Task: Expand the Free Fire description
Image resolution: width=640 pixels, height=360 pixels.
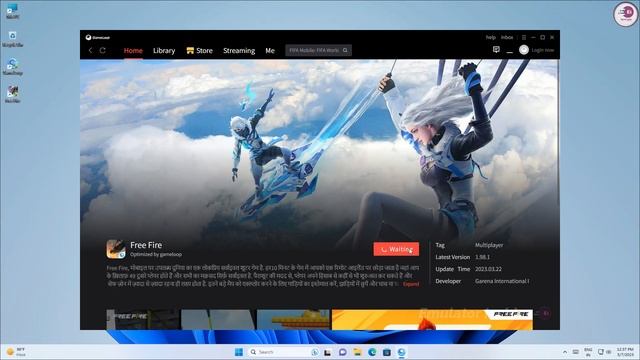Action: (x=411, y=284)
